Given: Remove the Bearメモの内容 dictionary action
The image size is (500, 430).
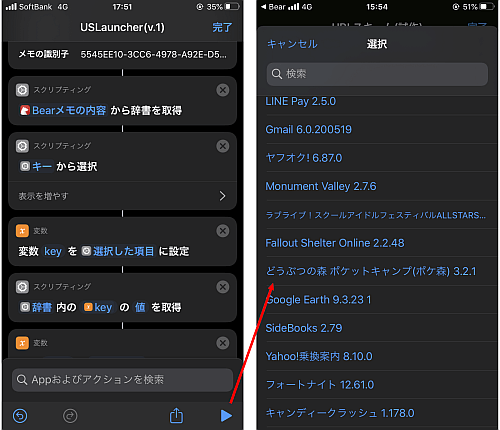Looking at the screenshot, I should (223, 90).
